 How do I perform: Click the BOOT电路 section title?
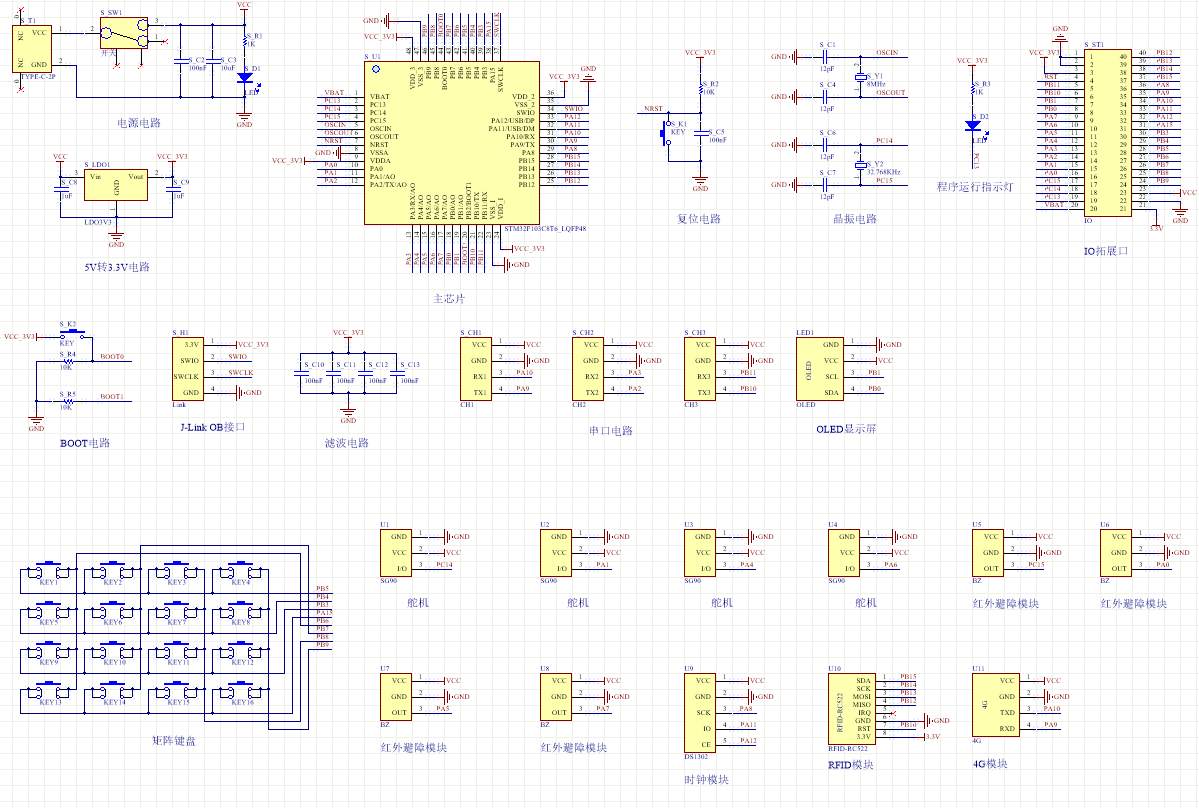(85, 443)
